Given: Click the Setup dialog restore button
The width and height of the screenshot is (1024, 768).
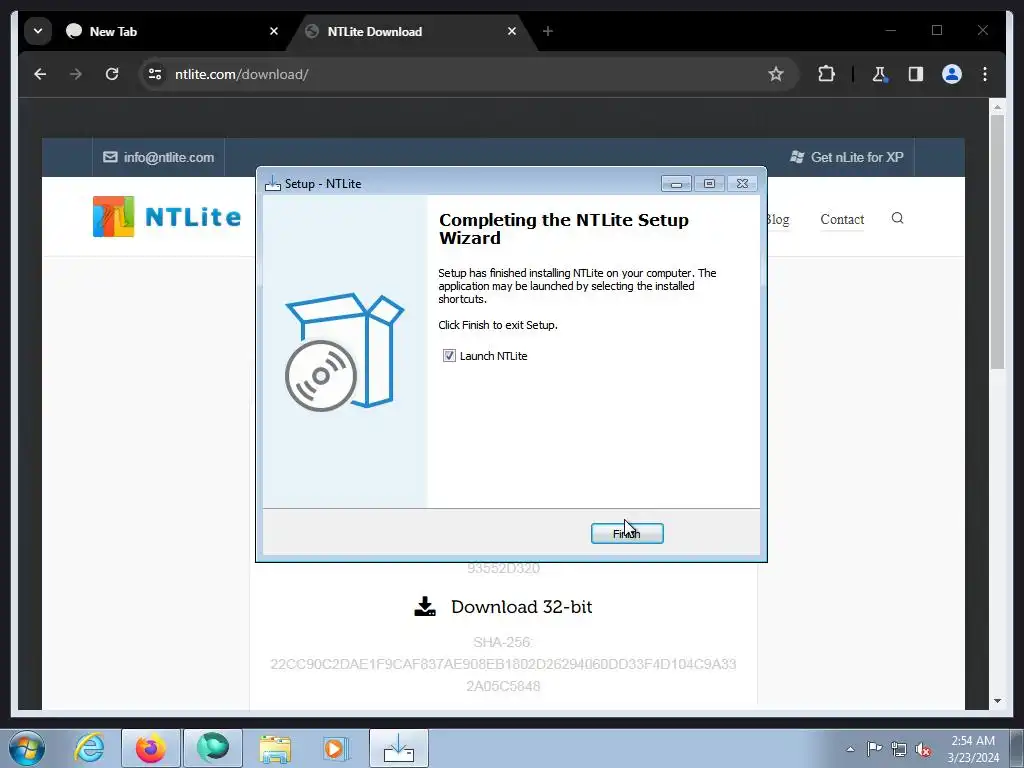Looking at the screenshot, I should [x=709, y=184].
